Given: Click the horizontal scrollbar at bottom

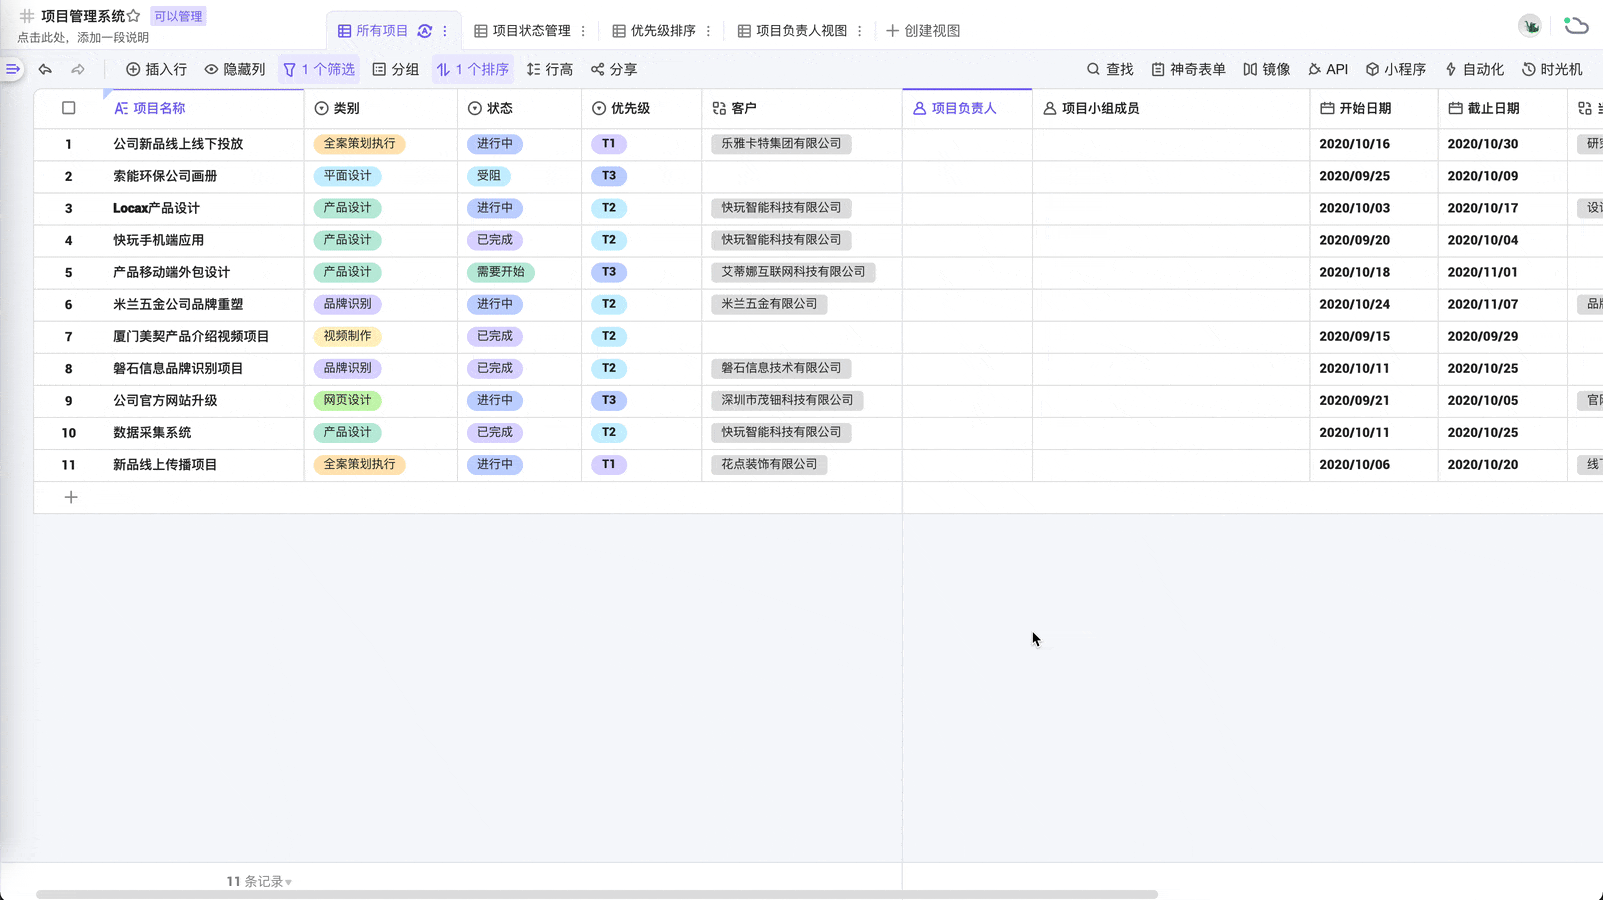Looking at the screenshot, I should (596, 894).
